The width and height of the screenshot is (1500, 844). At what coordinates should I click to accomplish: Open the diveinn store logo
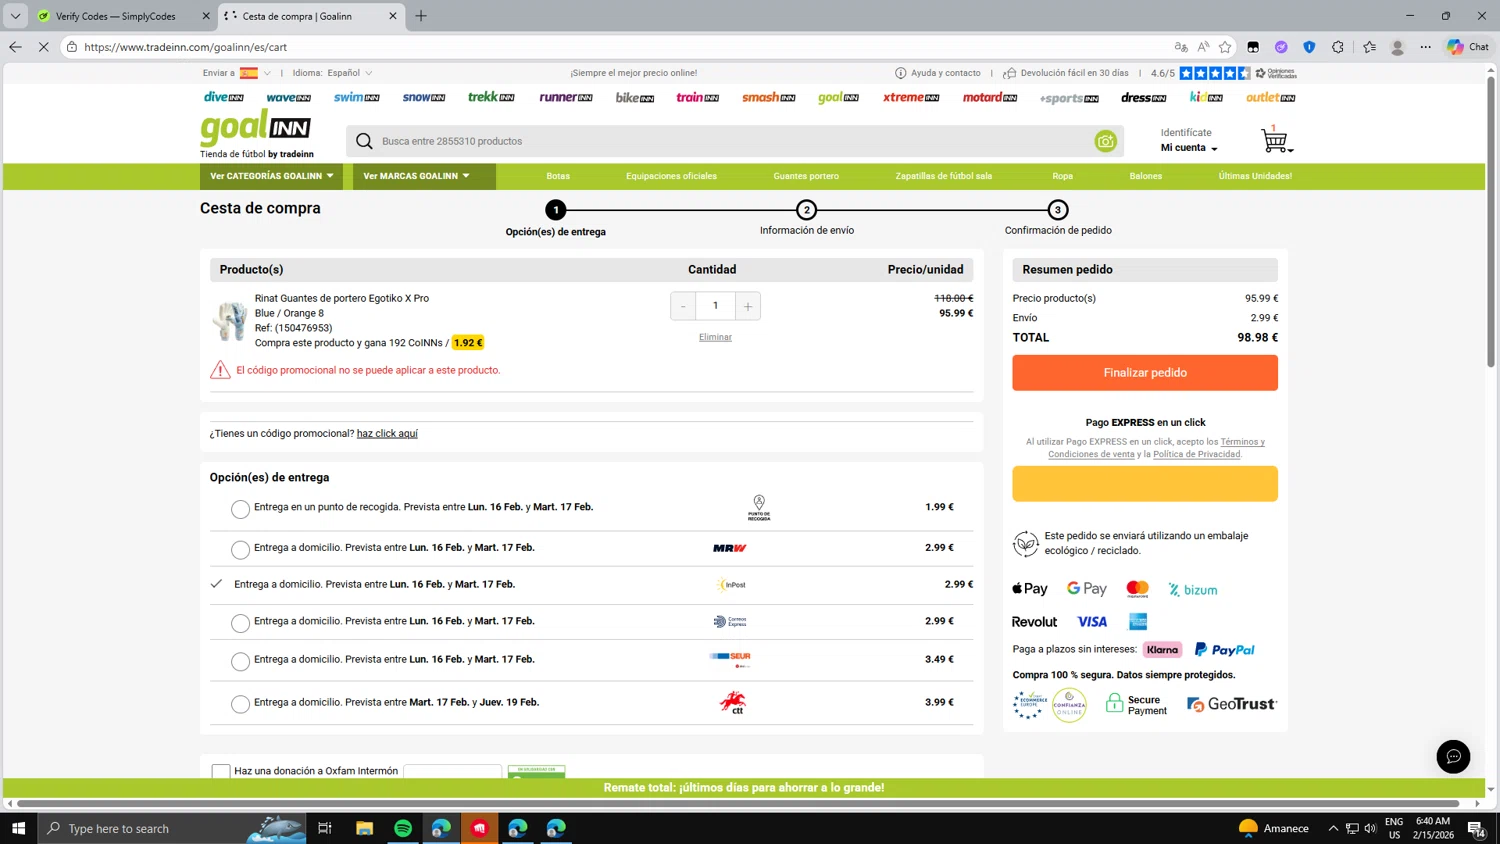(224, 97)
